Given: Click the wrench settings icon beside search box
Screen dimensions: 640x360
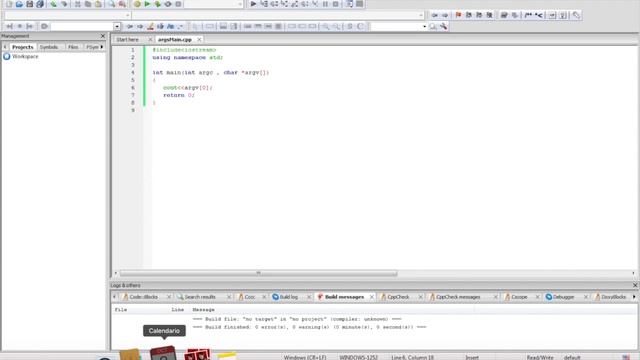Looking at the screenshot, I should (443, 27).
